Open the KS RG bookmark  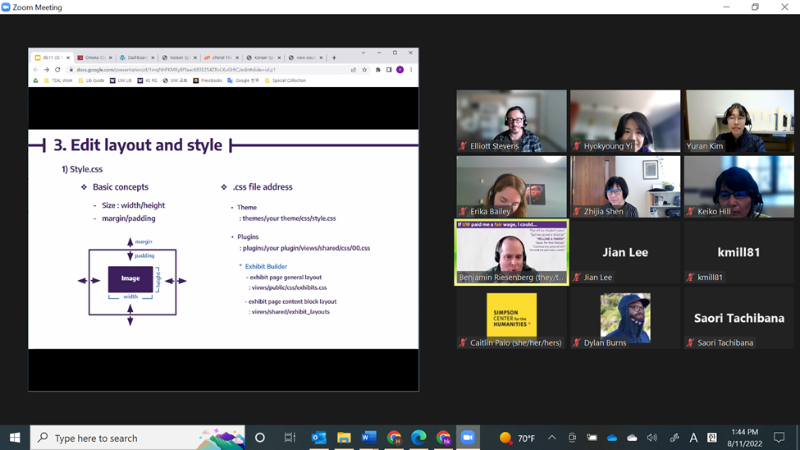(x=147, y=81)
